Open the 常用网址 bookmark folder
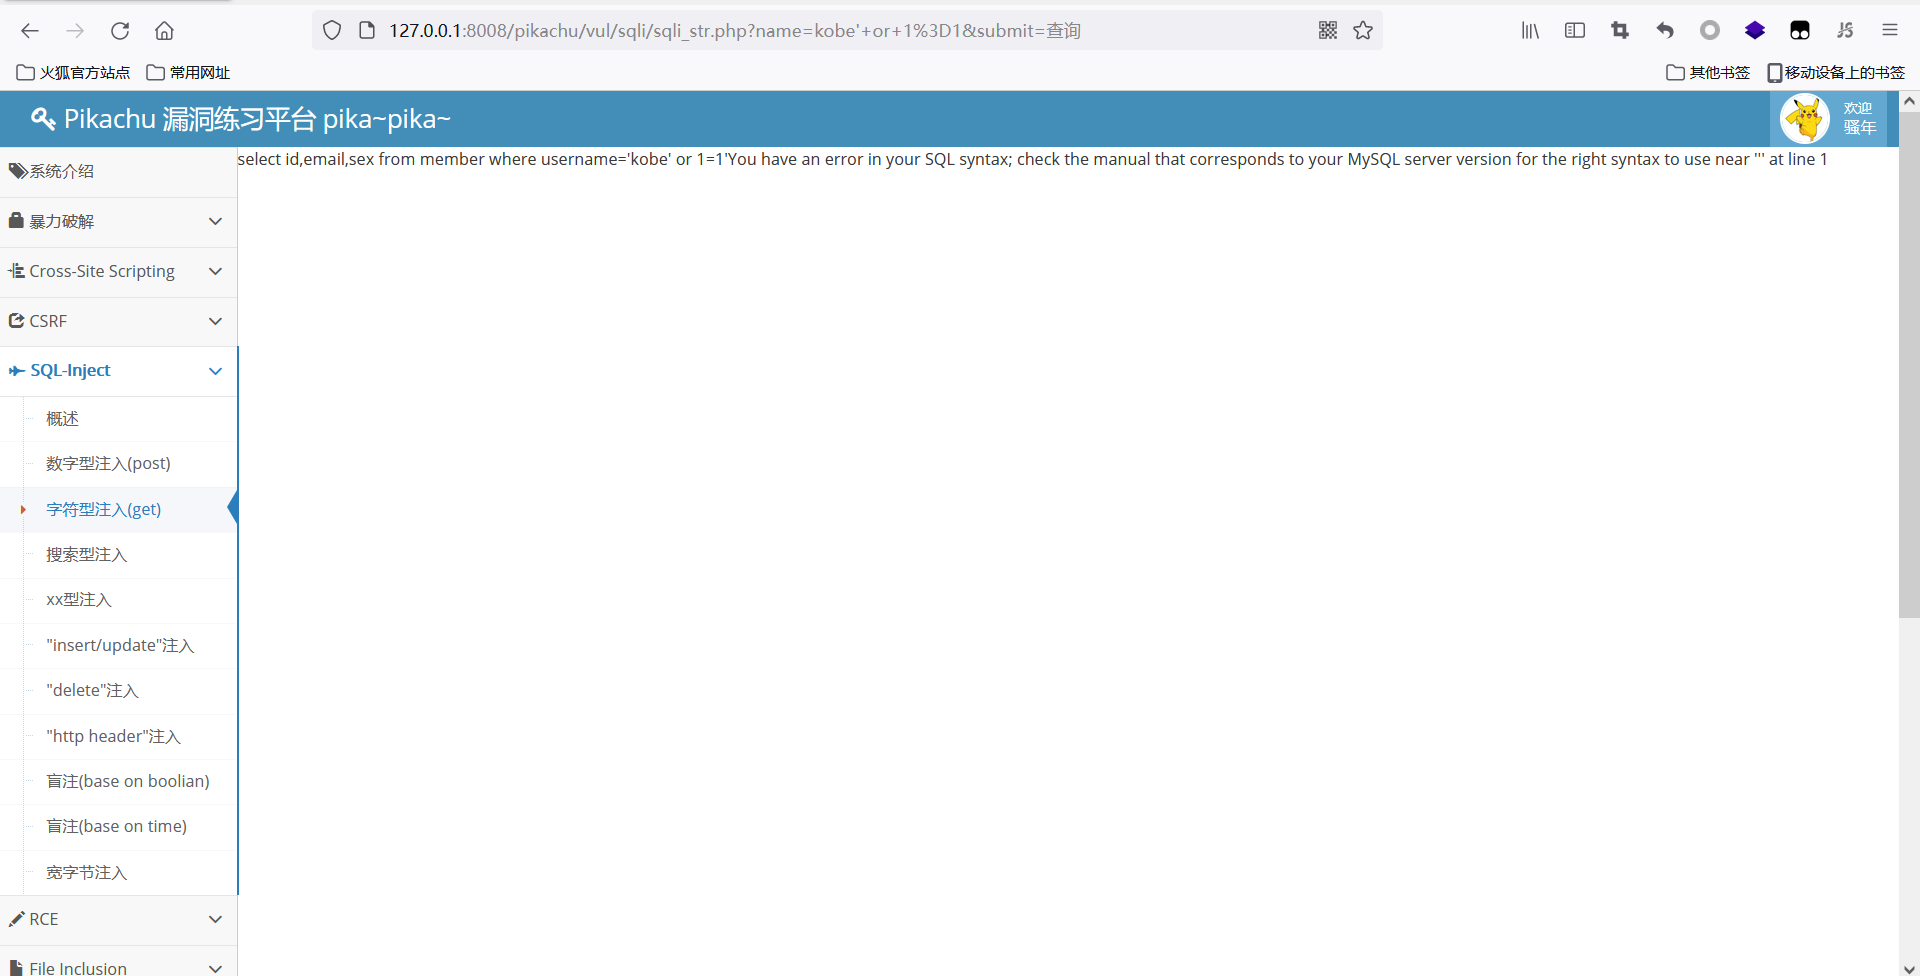This screenshot has height=976, width=1920. [x=188, y=73]
